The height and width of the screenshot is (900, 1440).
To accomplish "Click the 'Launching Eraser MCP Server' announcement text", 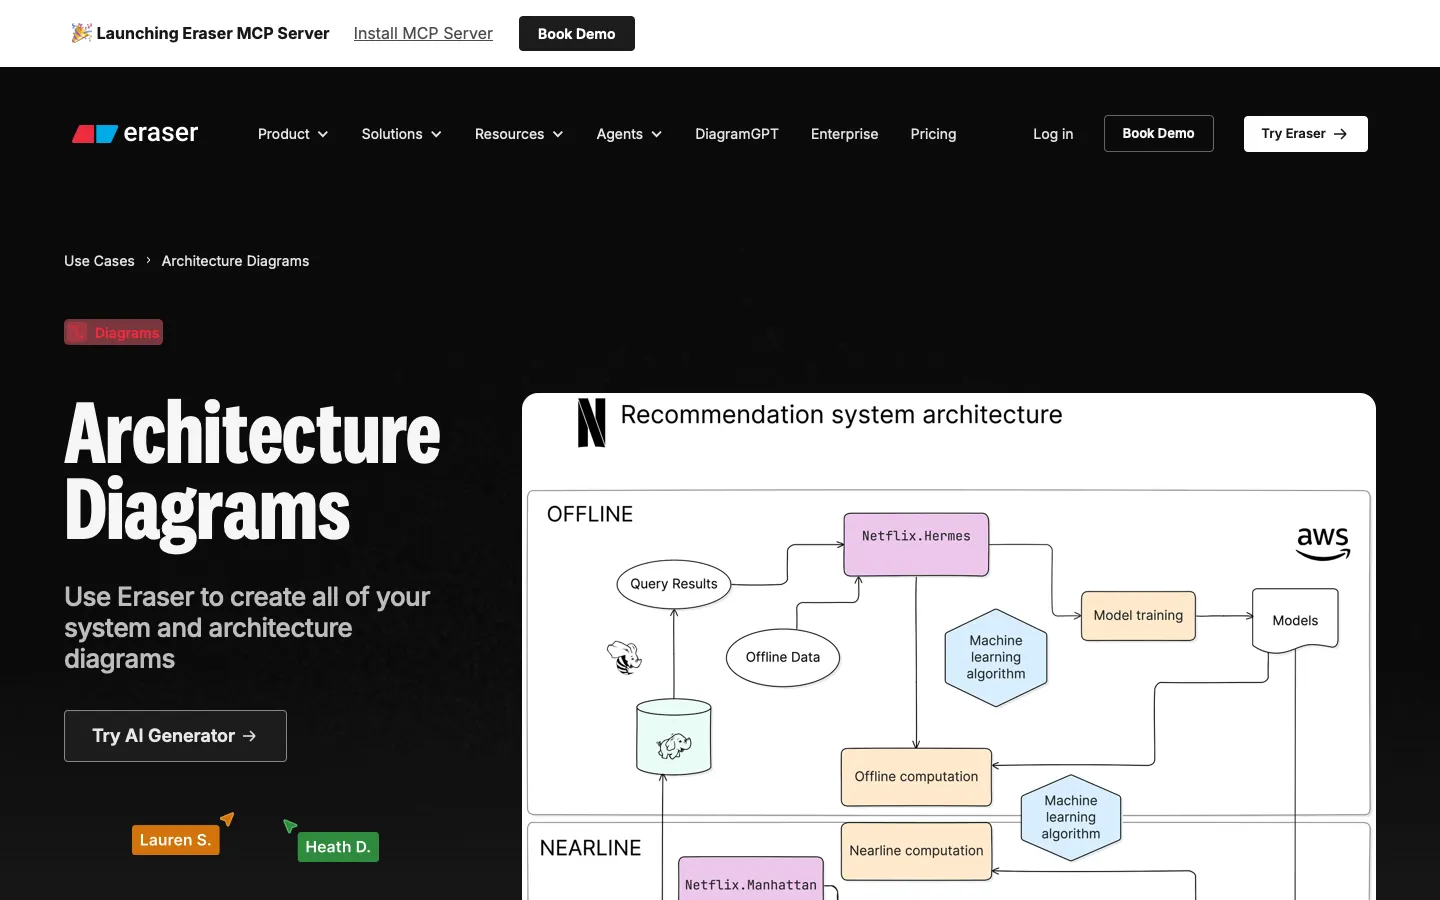I will [x=213, y=33].
